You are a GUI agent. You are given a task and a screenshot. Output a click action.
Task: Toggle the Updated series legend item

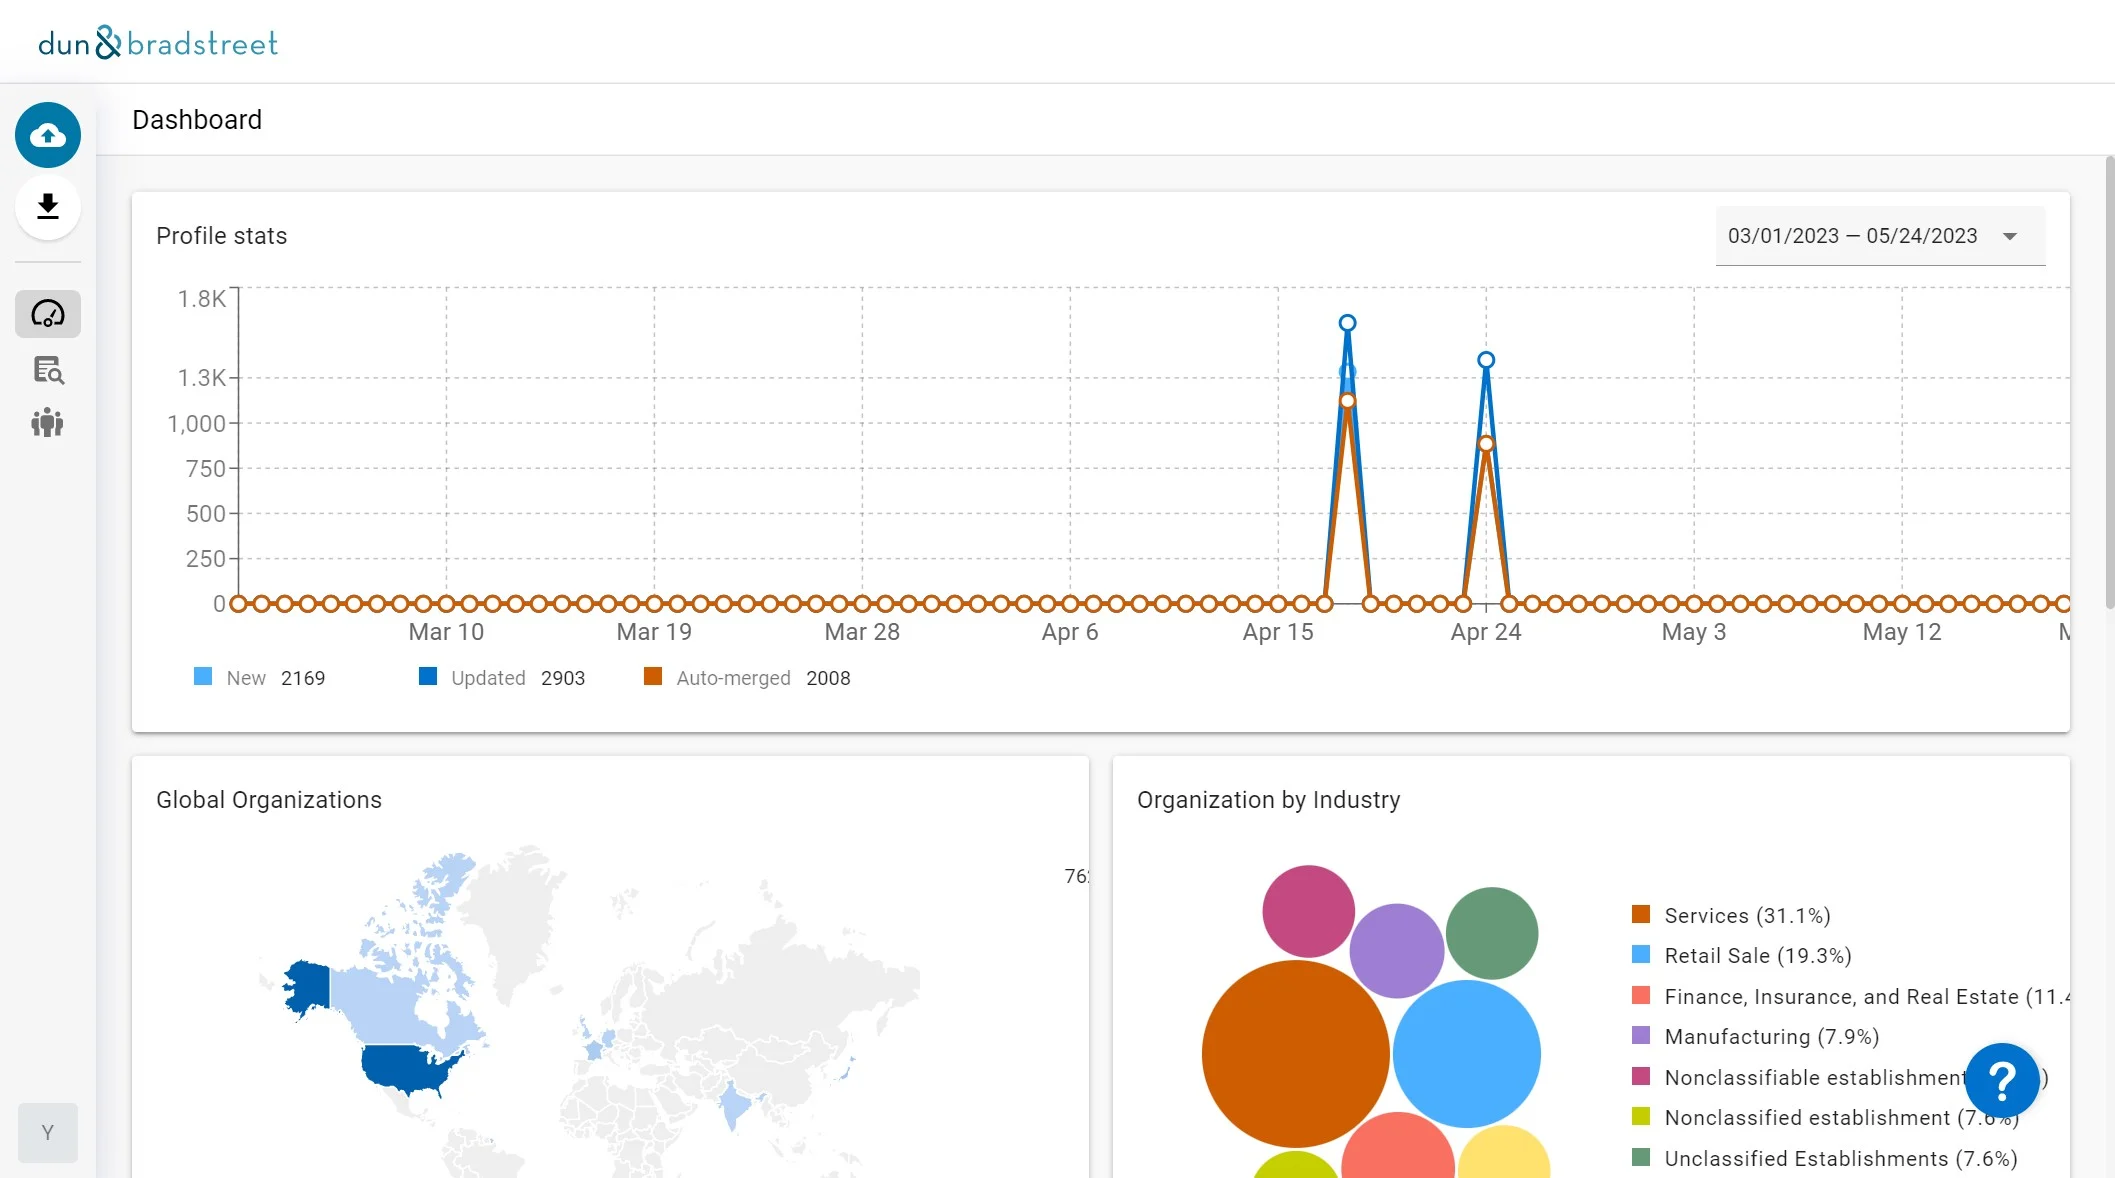[x=502, y=677]
